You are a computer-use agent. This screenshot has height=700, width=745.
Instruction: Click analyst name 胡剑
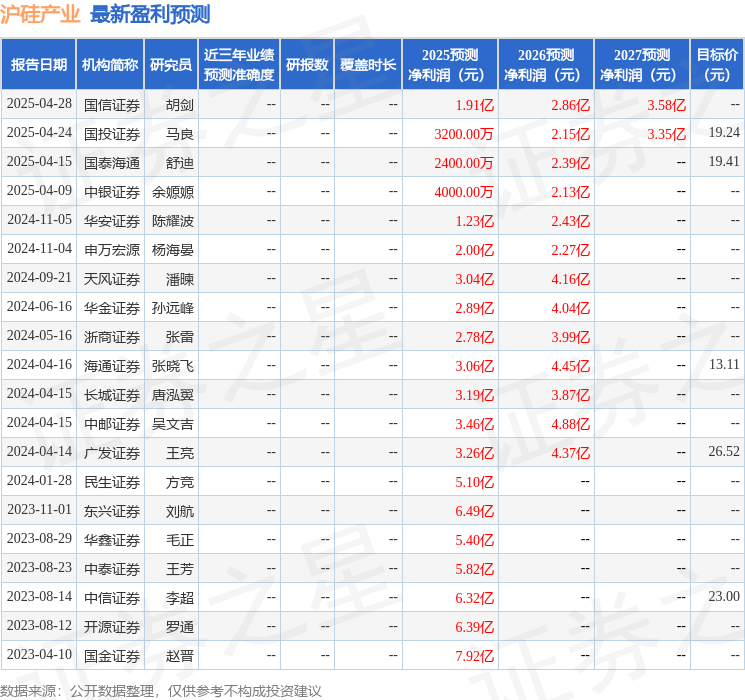tap(180, 105)
